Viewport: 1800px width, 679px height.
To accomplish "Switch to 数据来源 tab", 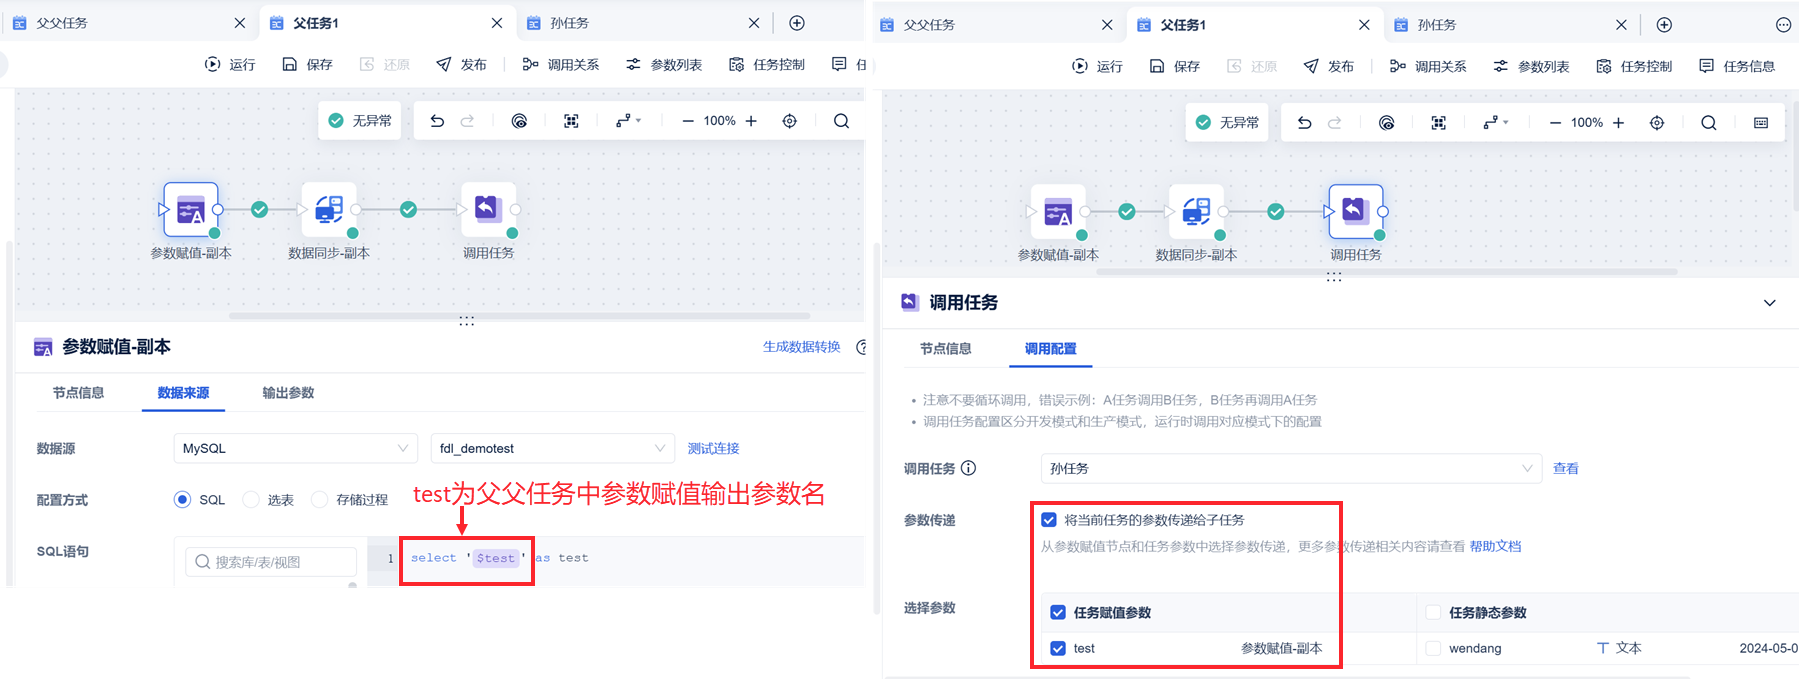I will tap(183, 393).
